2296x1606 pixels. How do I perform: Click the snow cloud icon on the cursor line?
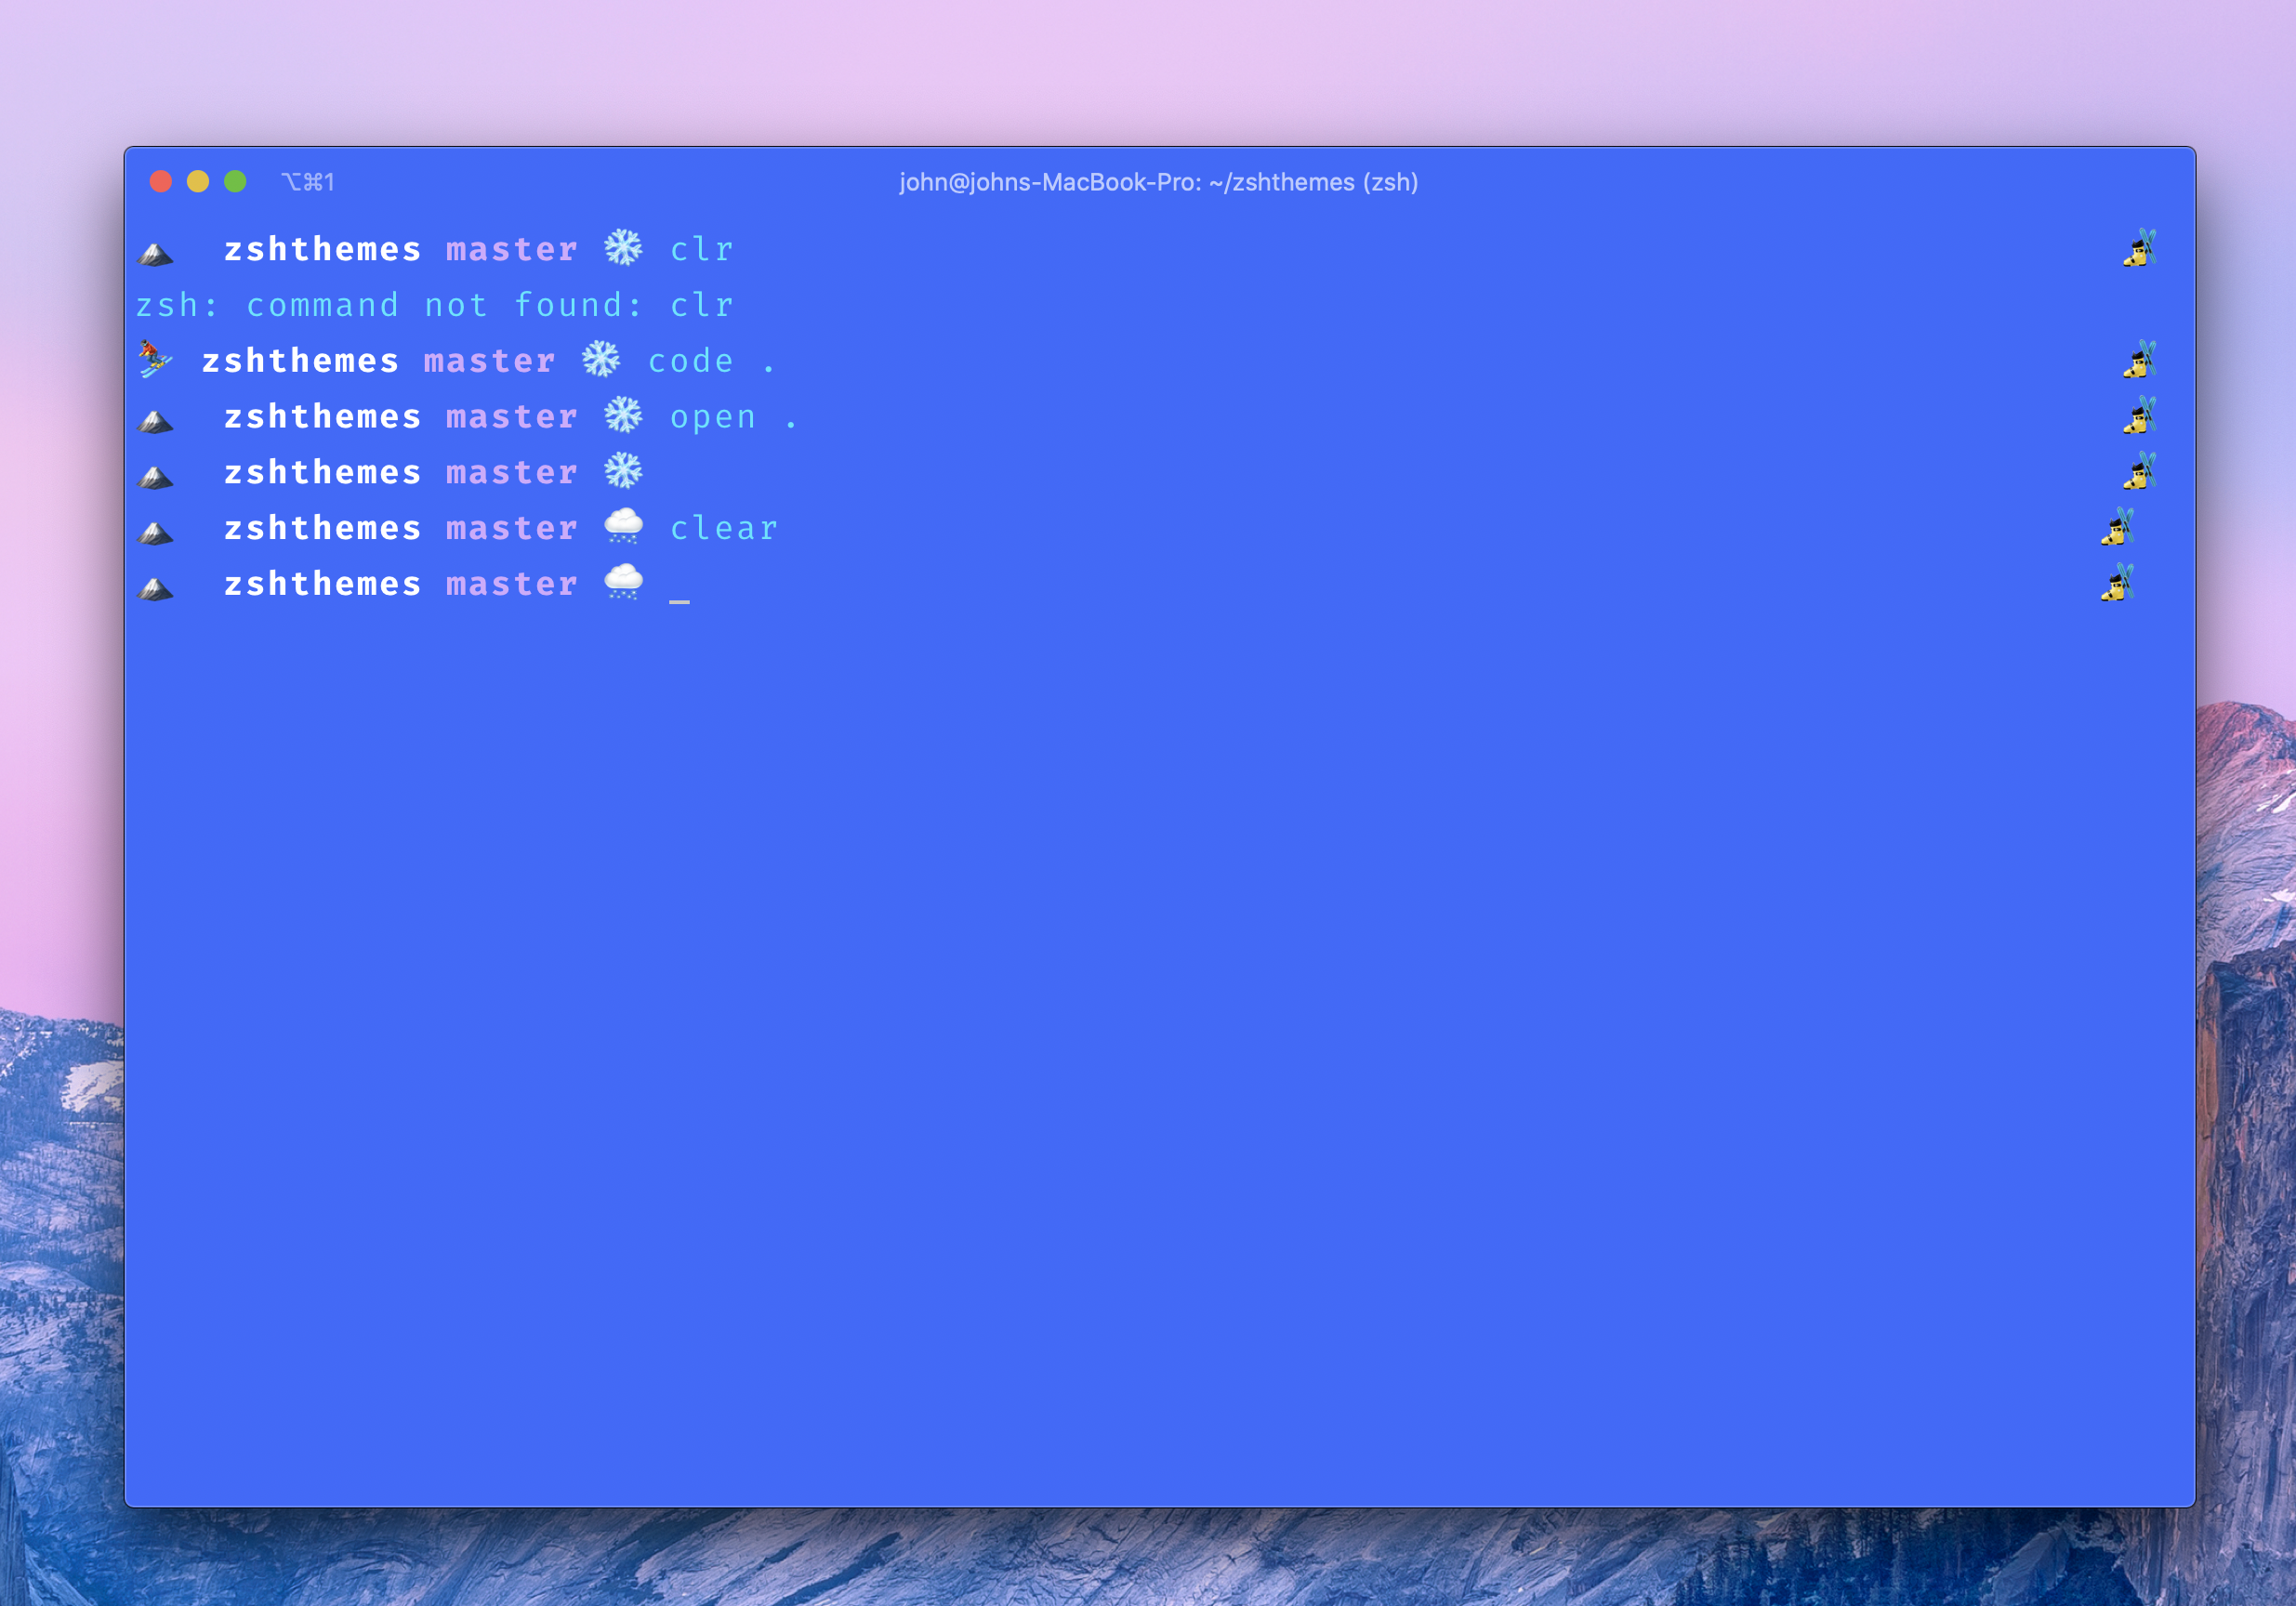point(623,582)
